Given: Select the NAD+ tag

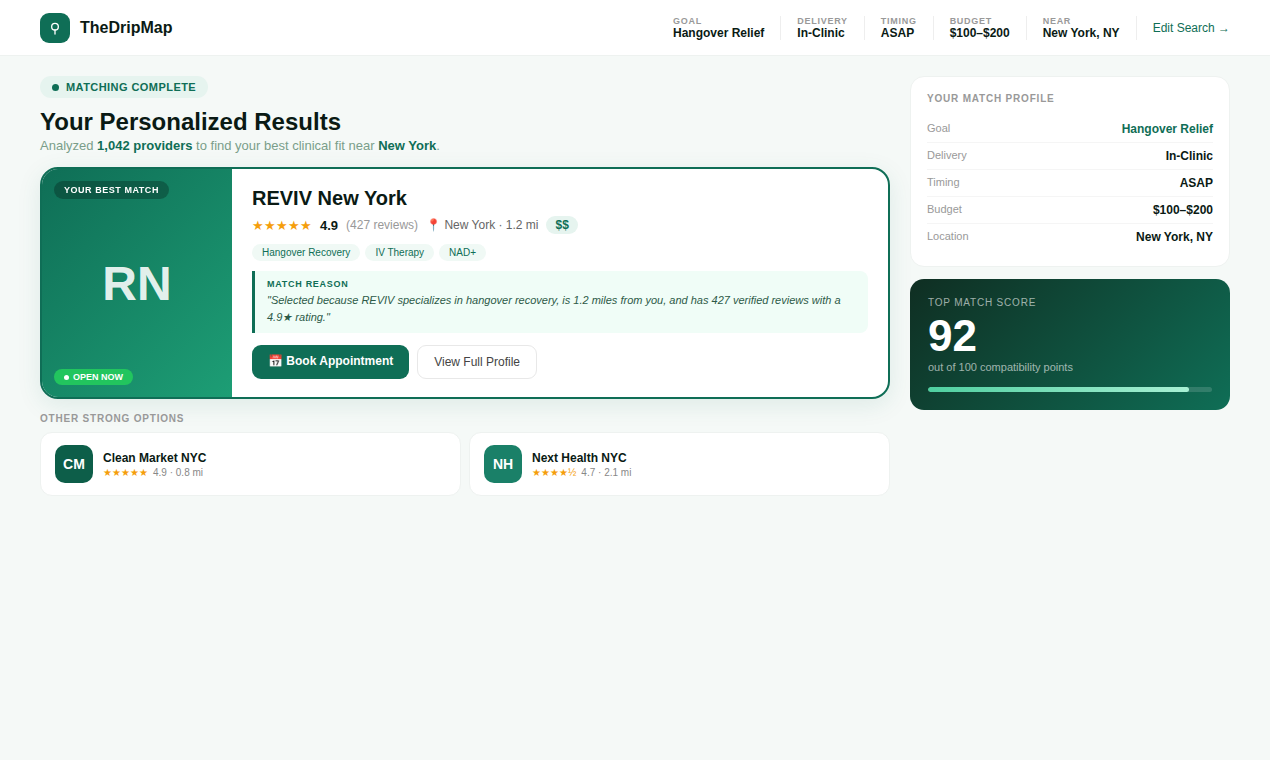Looking at the screenshot, I should click(x=462, y=252).
